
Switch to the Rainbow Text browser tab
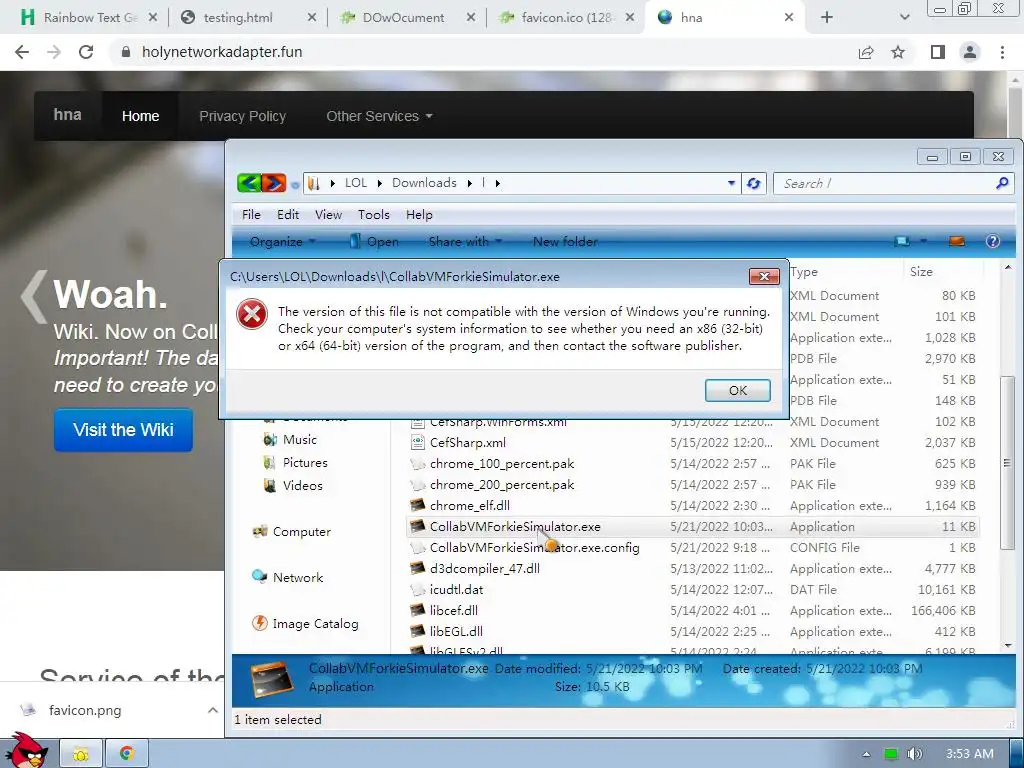(89, 18)
